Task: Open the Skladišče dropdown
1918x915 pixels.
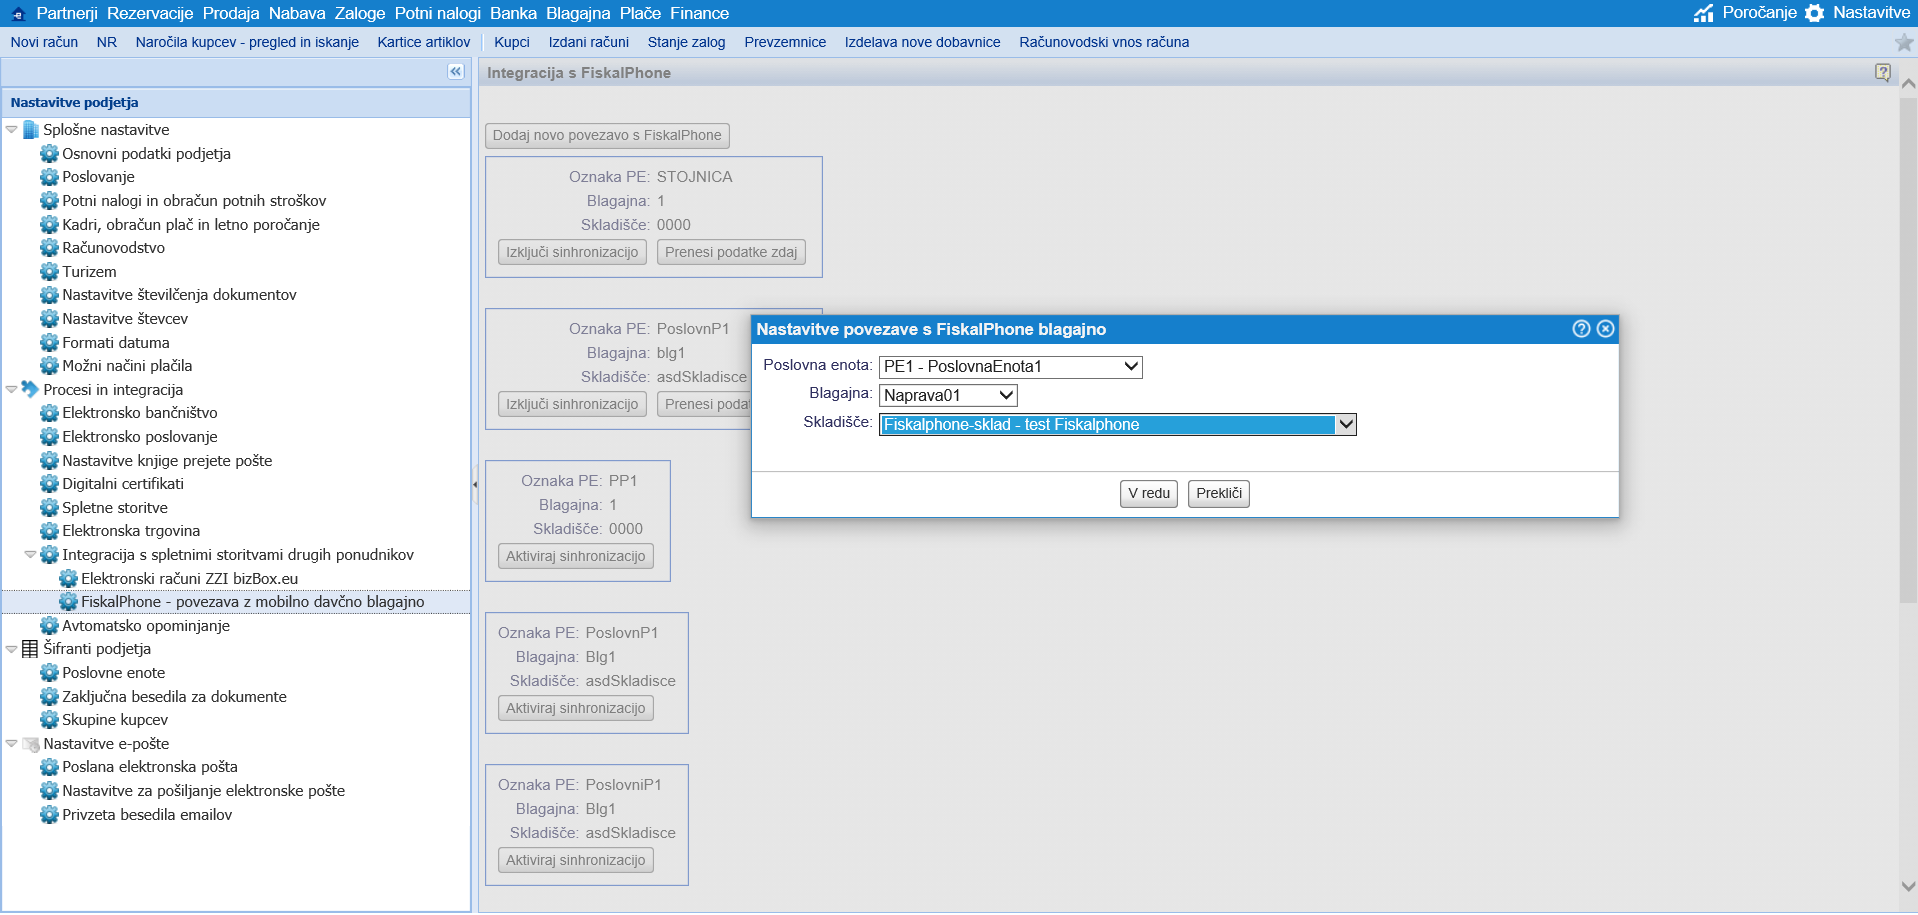Action: click(x=1118, y=425)
